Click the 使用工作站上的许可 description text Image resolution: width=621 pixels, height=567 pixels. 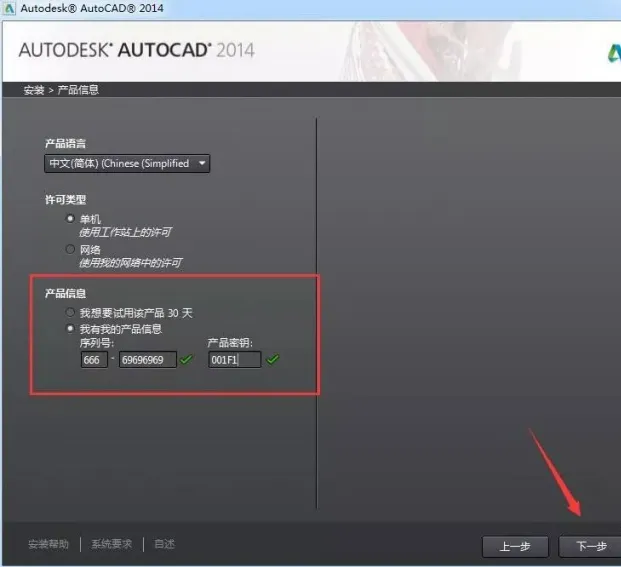tap(125, 232)
